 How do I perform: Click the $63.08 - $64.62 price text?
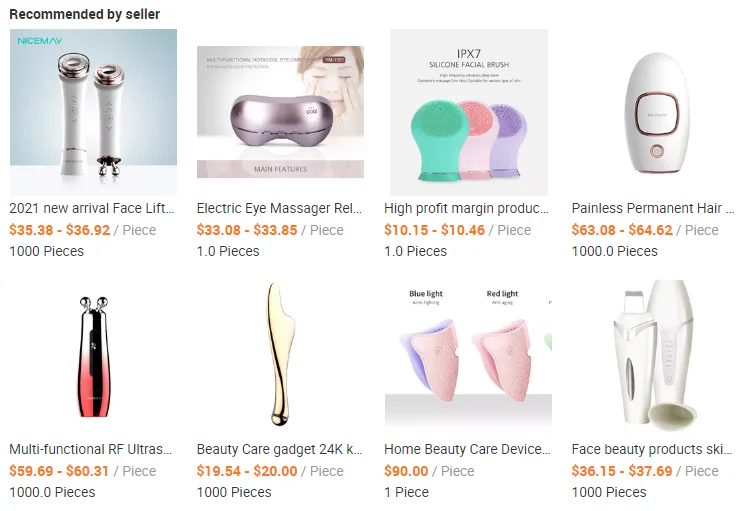[x=622, y=230]
